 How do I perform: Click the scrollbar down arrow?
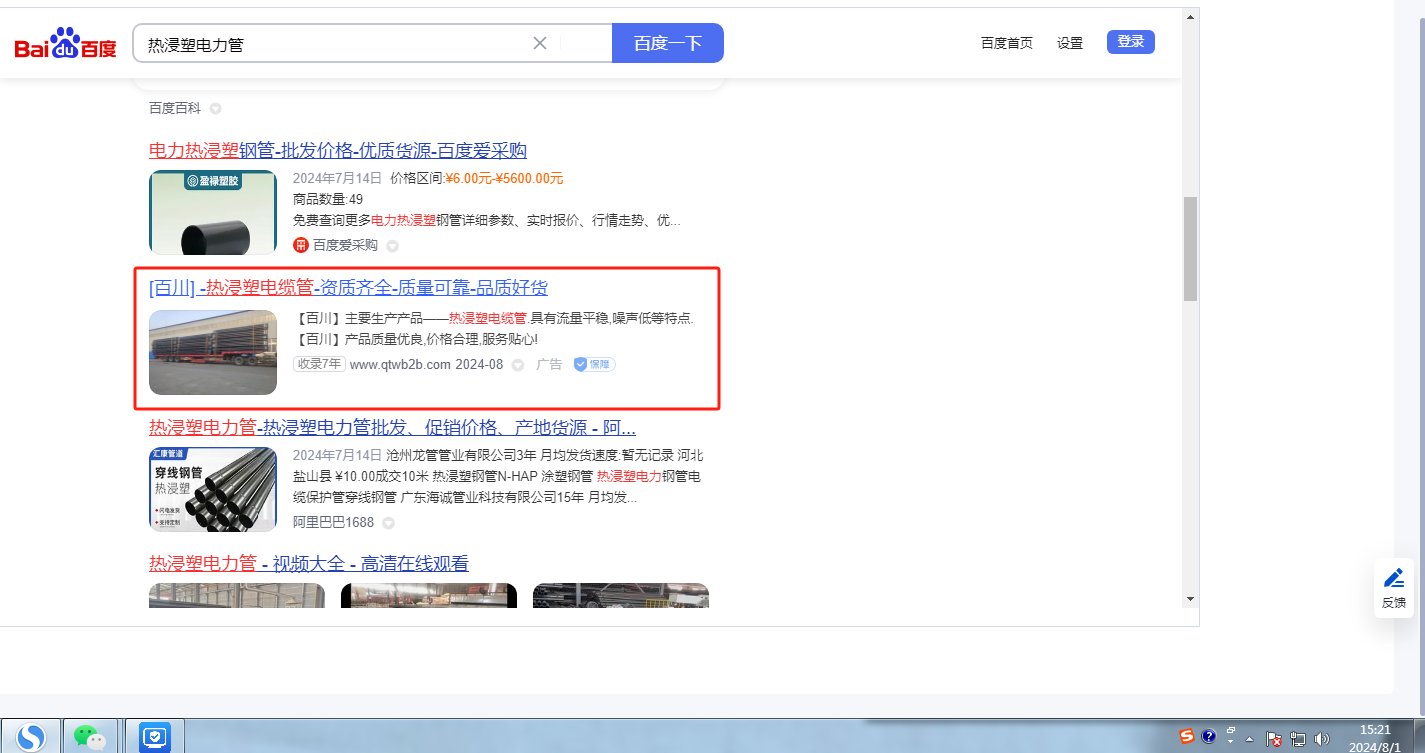(x=1190, y=599)
